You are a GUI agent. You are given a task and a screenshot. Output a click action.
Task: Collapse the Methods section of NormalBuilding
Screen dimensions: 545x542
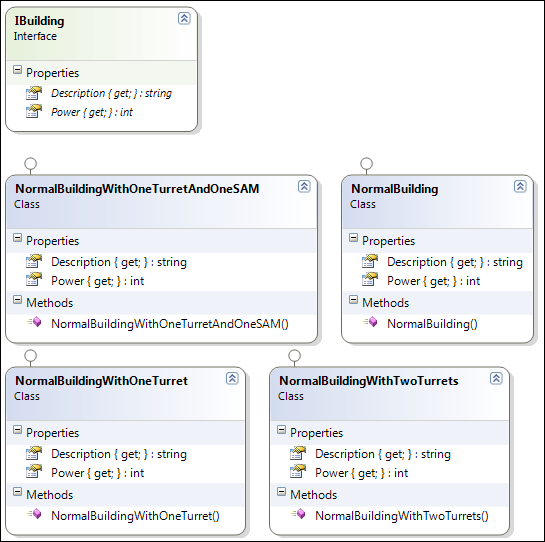[x=353, y=300]
